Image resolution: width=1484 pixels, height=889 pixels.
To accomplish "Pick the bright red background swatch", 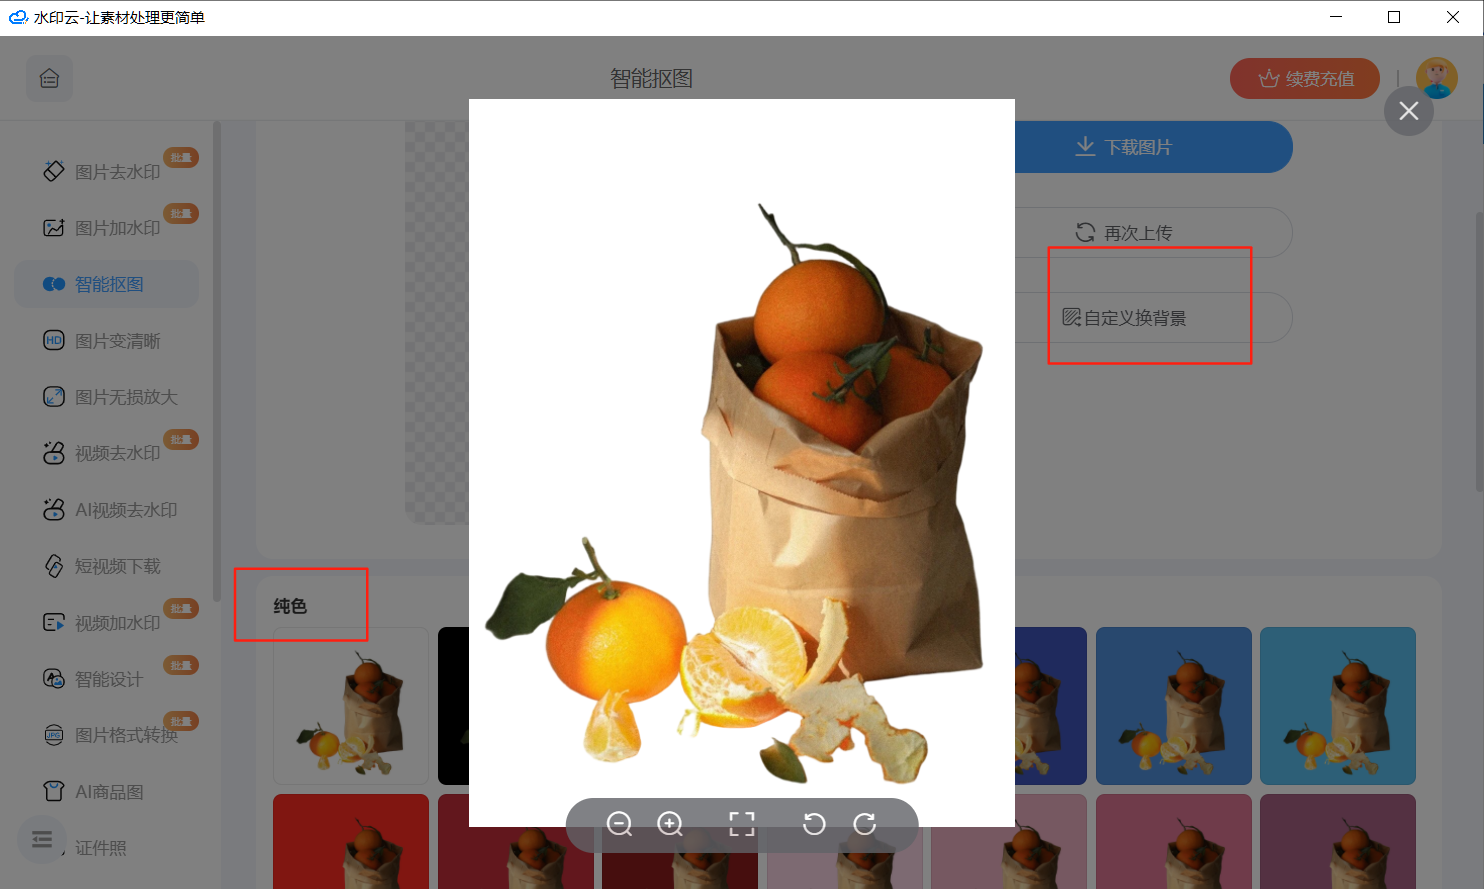I will point(351,841).
